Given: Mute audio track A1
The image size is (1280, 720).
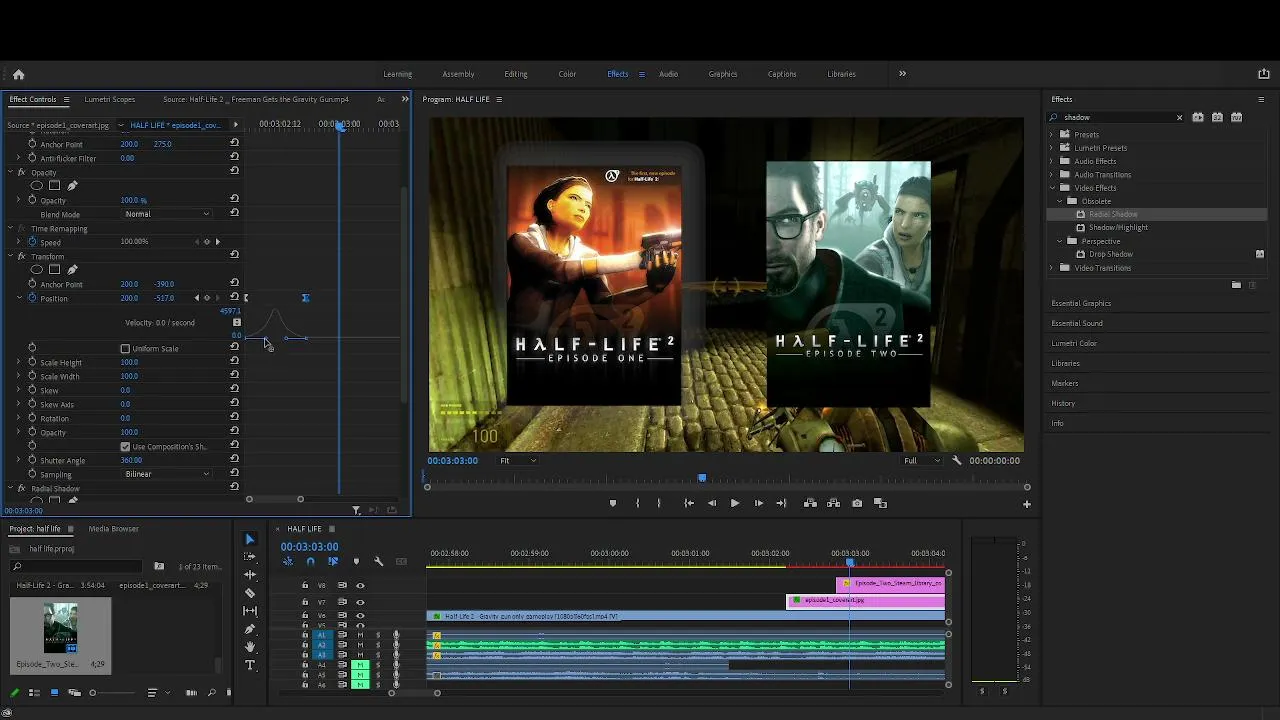Looking at the screenshot, I should (360, 636).
